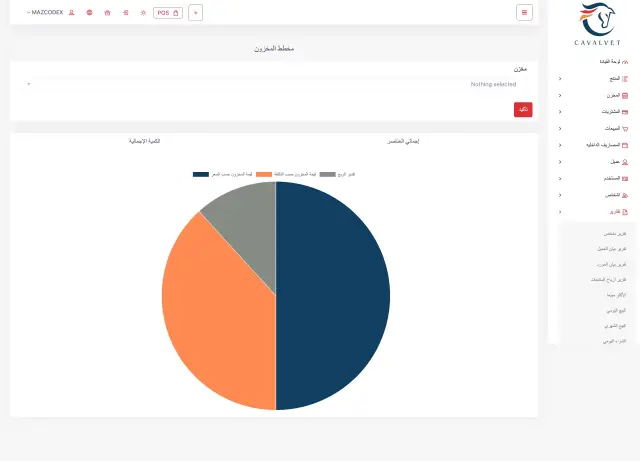Click the product (المنتج) sidebar icon
The image size is (640, 461).
point(625,78)
